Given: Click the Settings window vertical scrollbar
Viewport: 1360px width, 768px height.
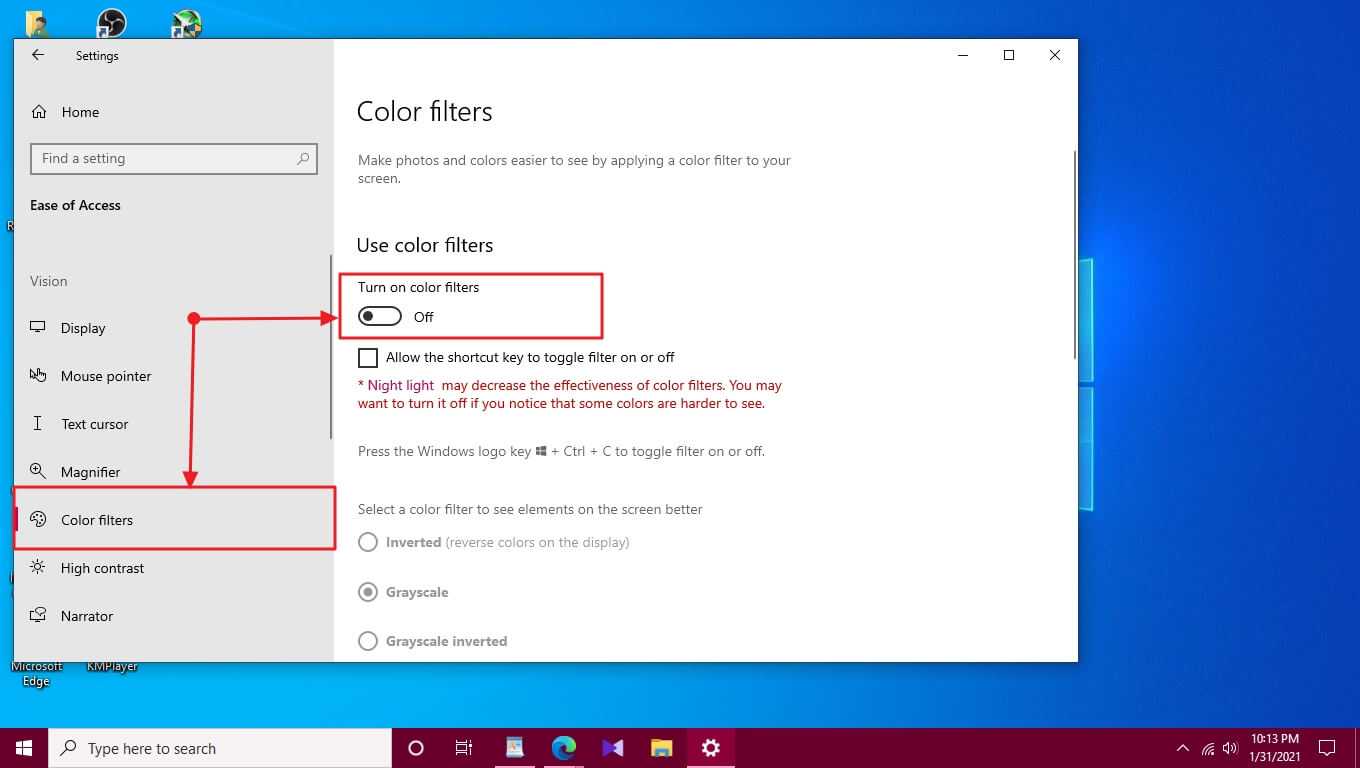Looking at the screenshot, I should (1075, 255).
